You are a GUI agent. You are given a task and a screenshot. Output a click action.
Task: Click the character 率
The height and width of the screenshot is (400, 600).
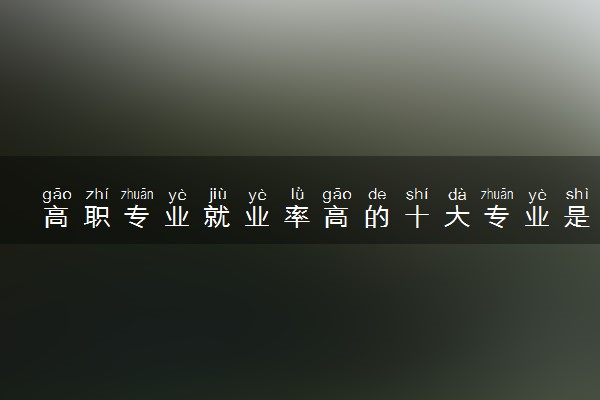click(x=297, y=217)
